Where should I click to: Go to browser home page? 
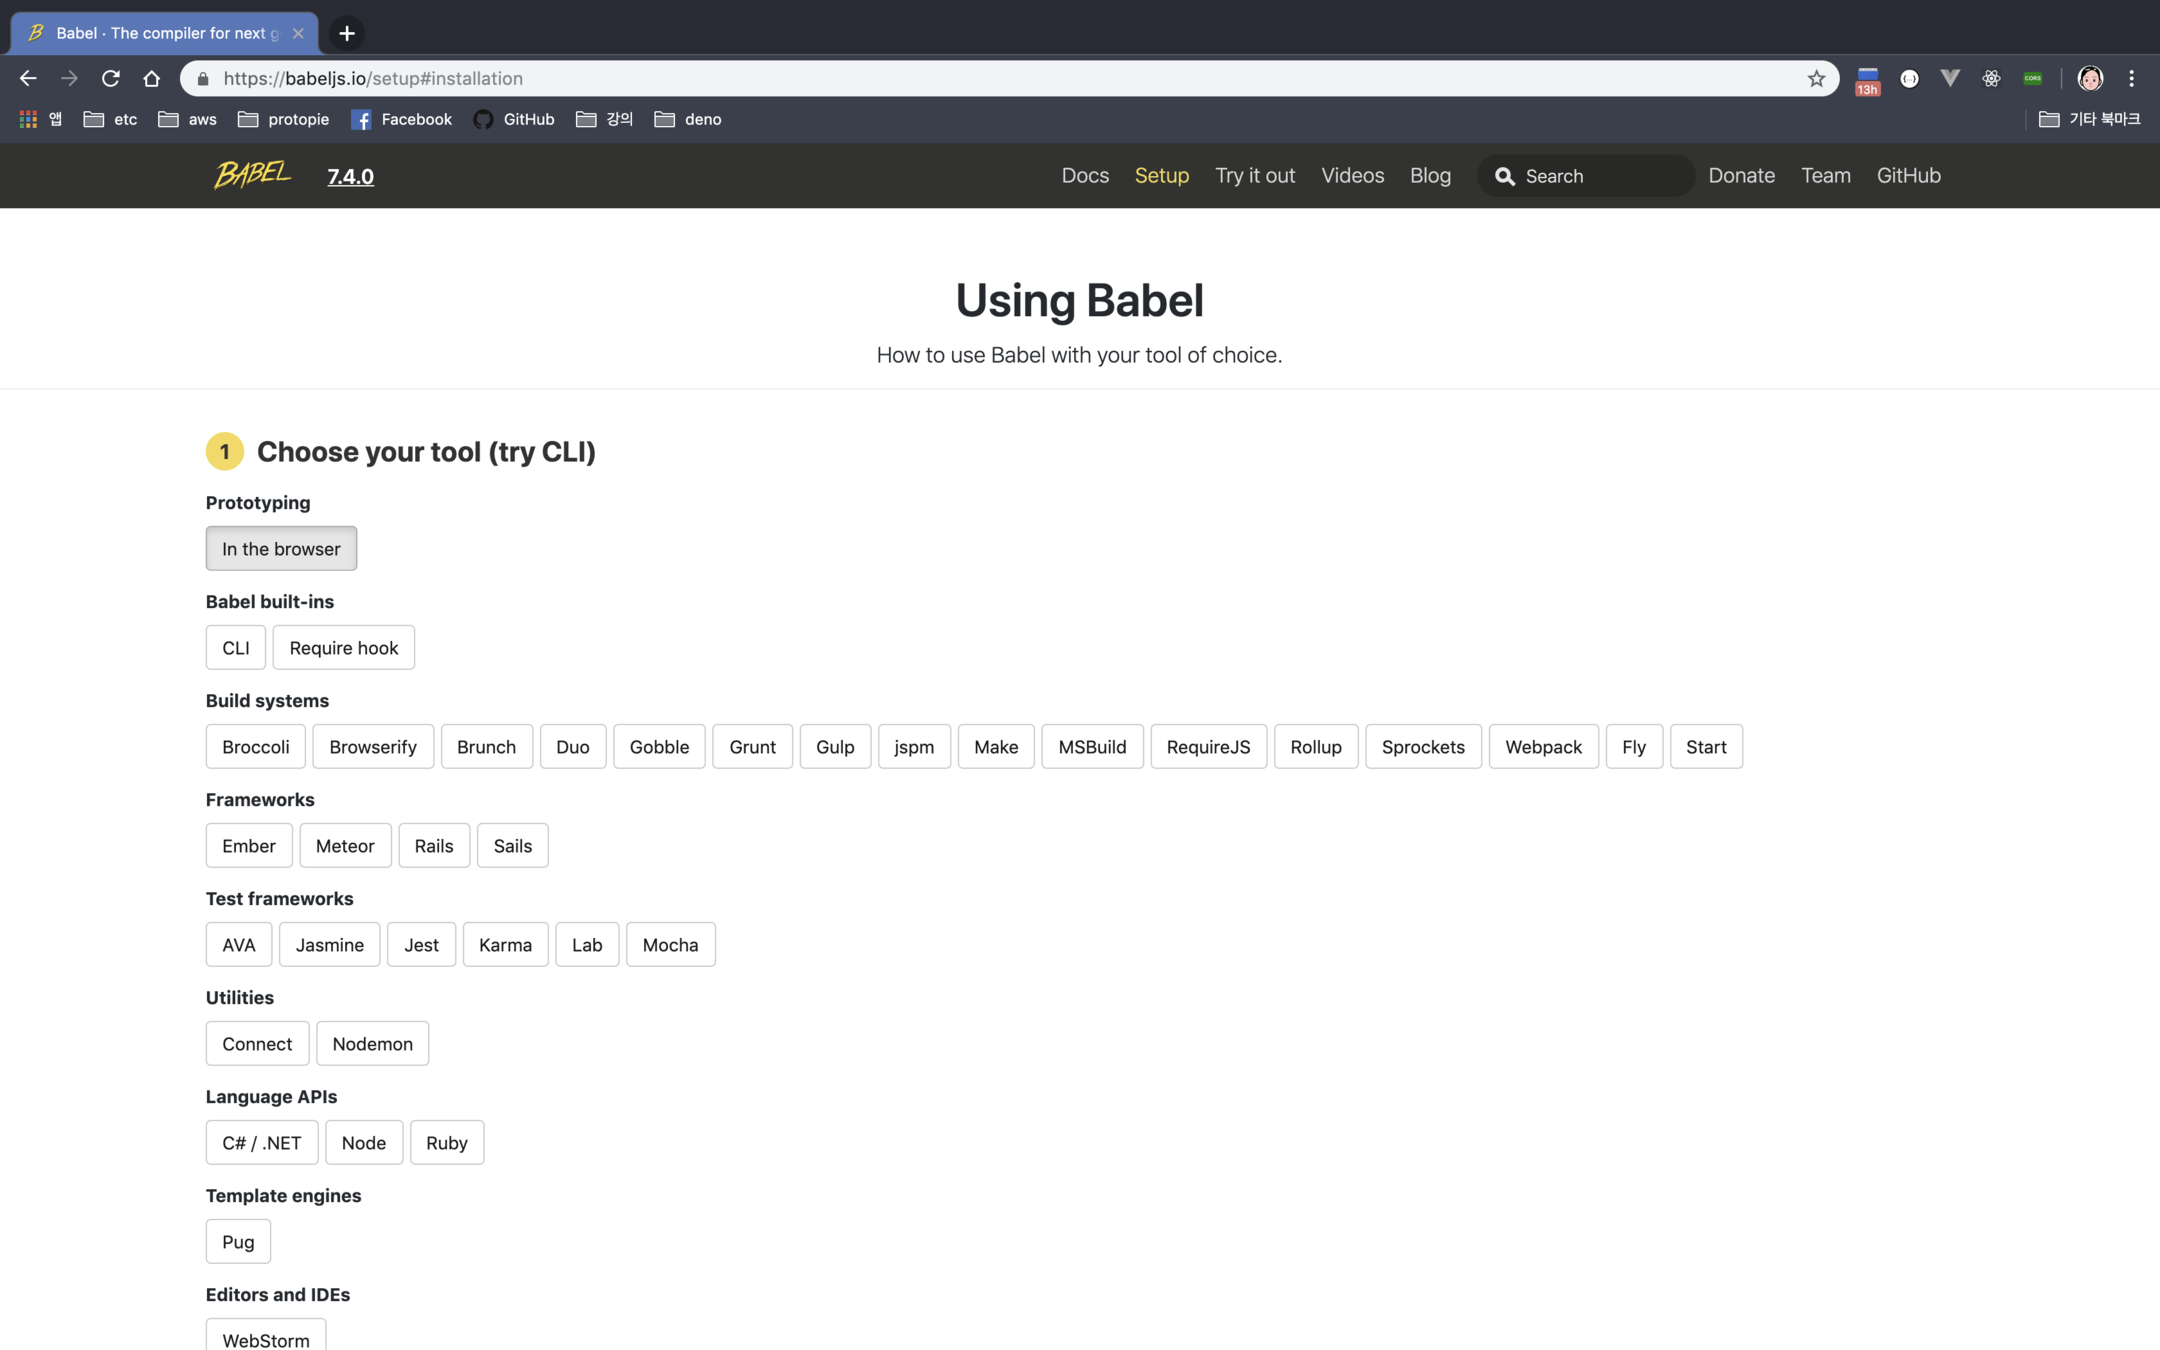pos(151,78)
